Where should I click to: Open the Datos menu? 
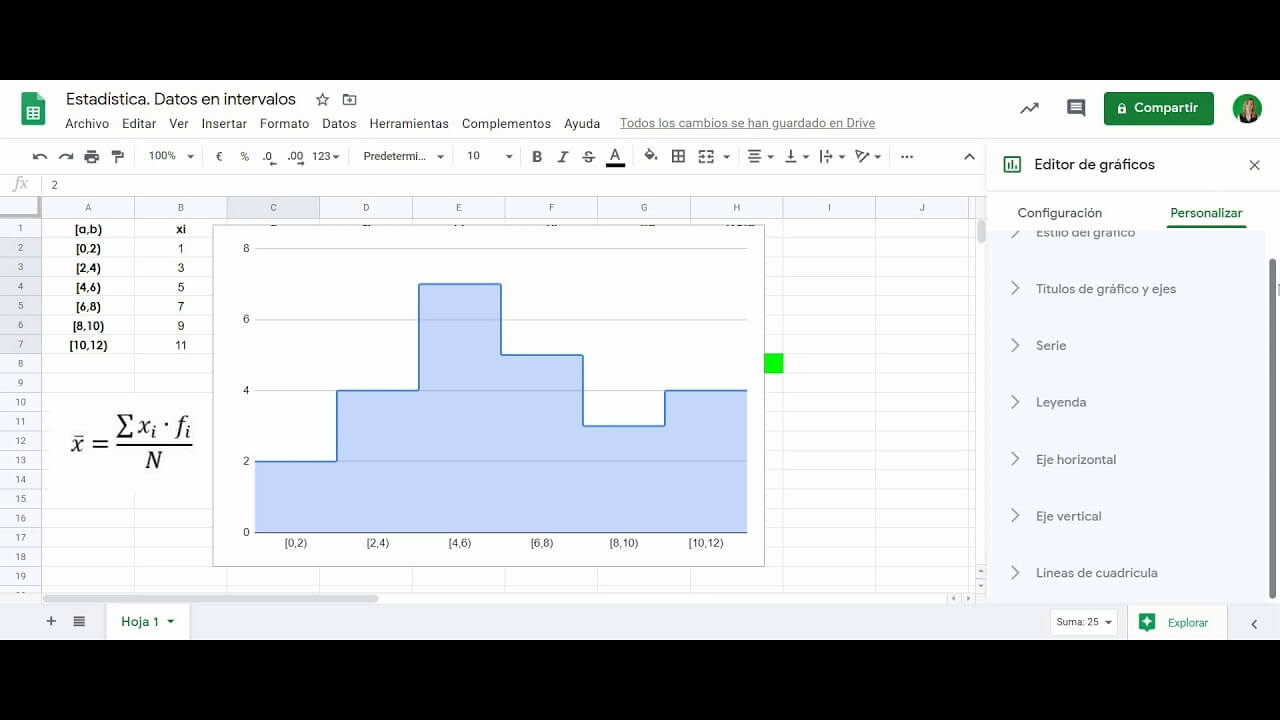(x=339, y=123)
